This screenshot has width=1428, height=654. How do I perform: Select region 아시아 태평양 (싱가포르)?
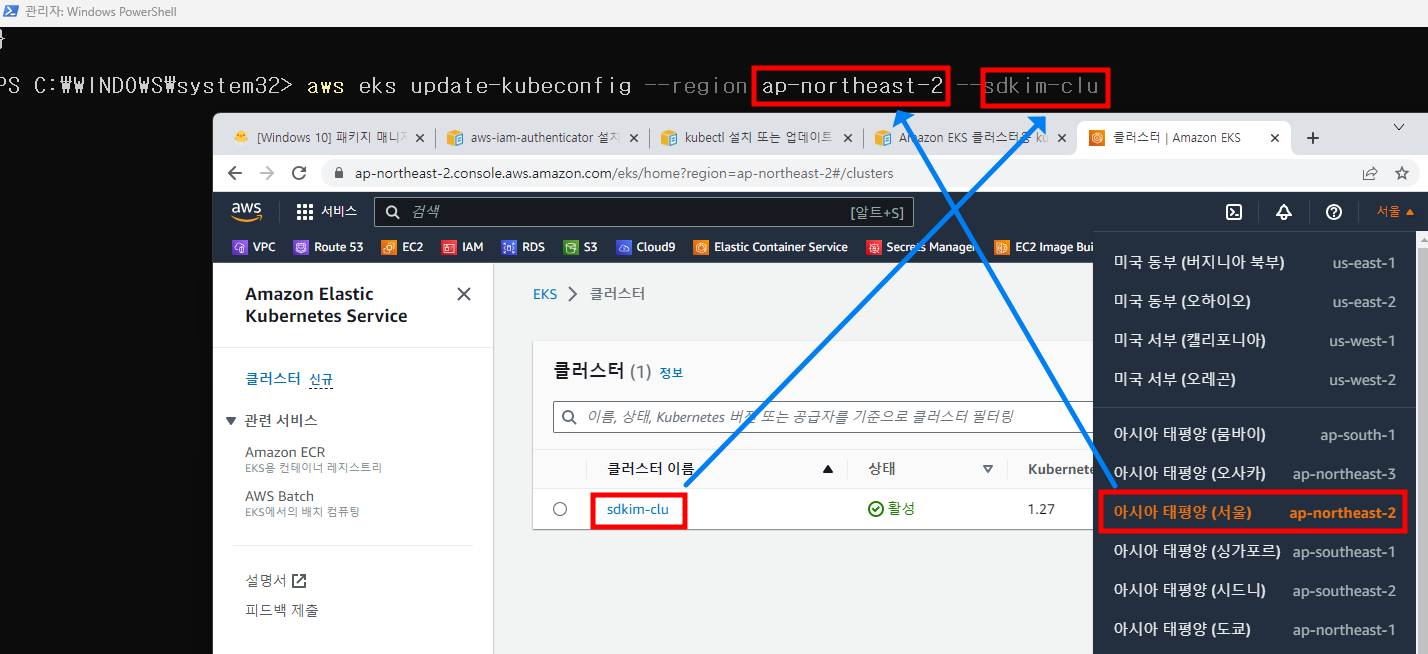pos(1255,551)
